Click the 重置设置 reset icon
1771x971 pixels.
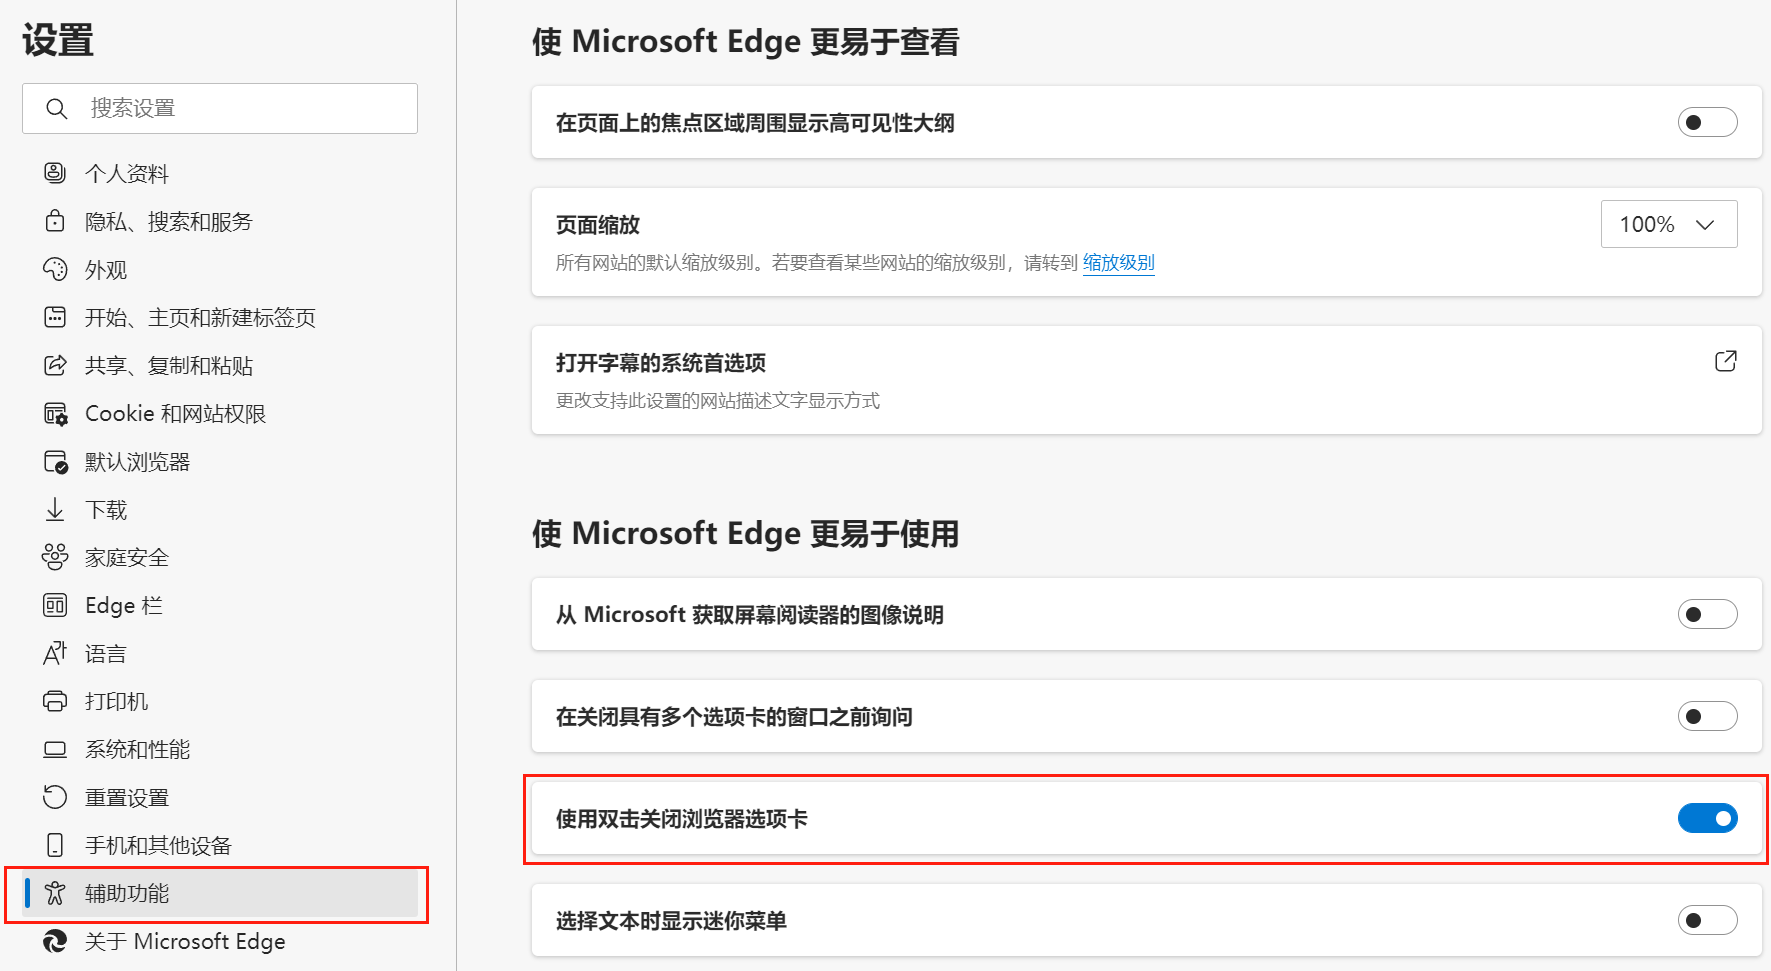point(55,797)
